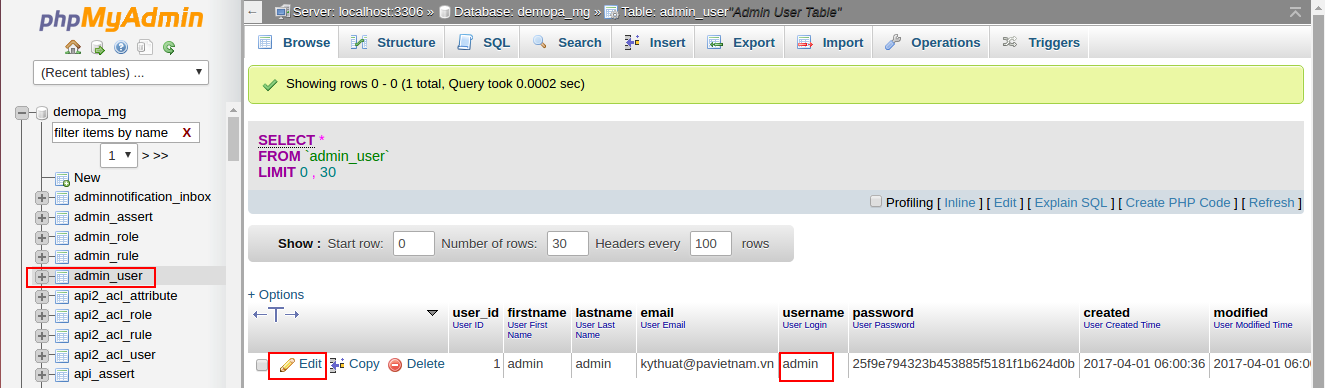1325x388 pixels.
Task: Click the Refresh link
Action: (1272, 202)
